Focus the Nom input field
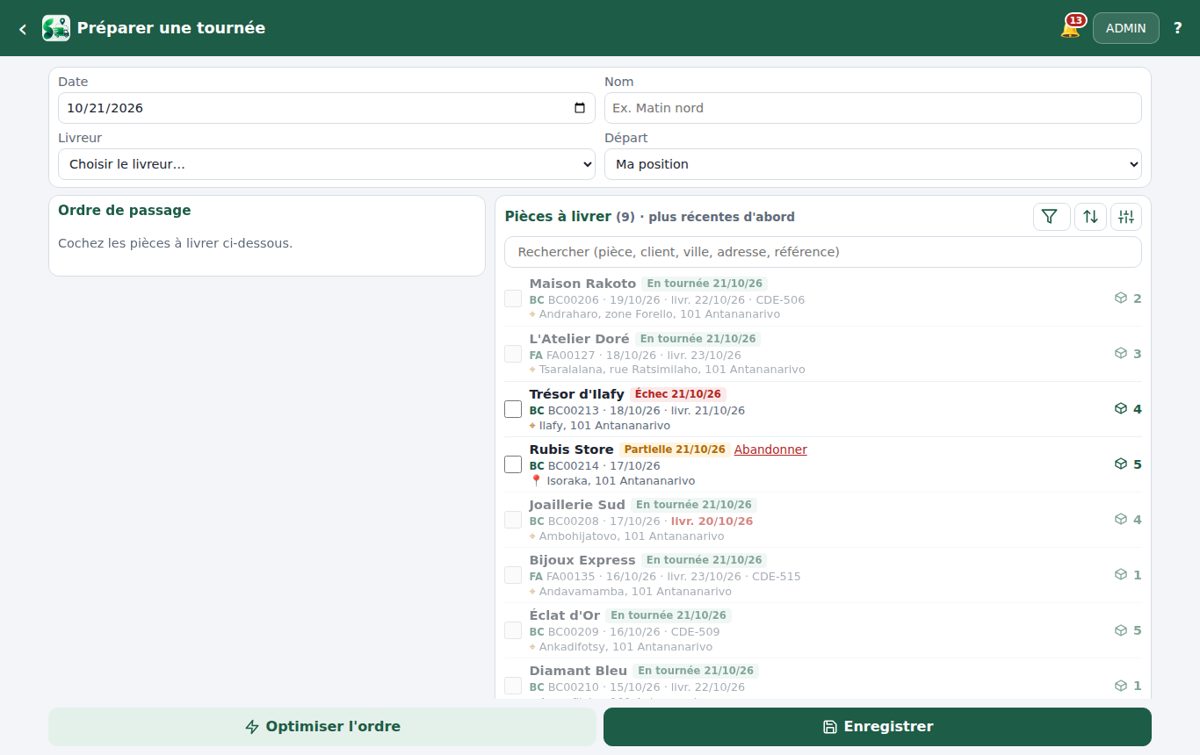Screen dimensions: 1200x755 point(873,108)
